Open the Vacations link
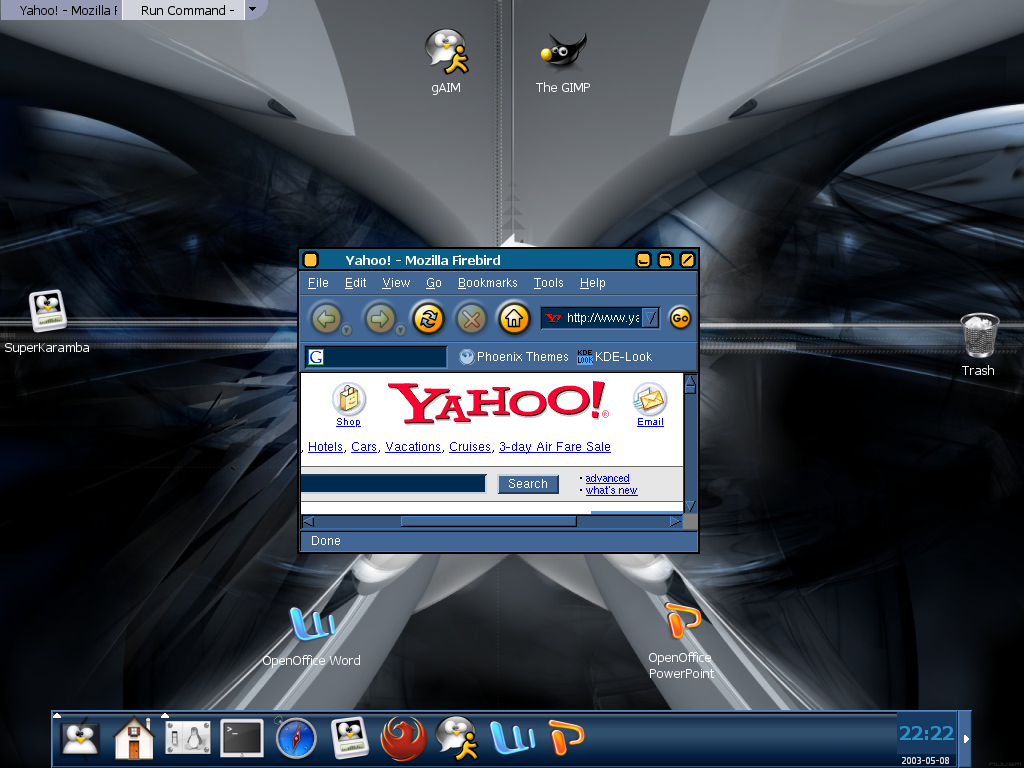The width and height of the screenshot is (1024, 768). click(x=413, y=447)
